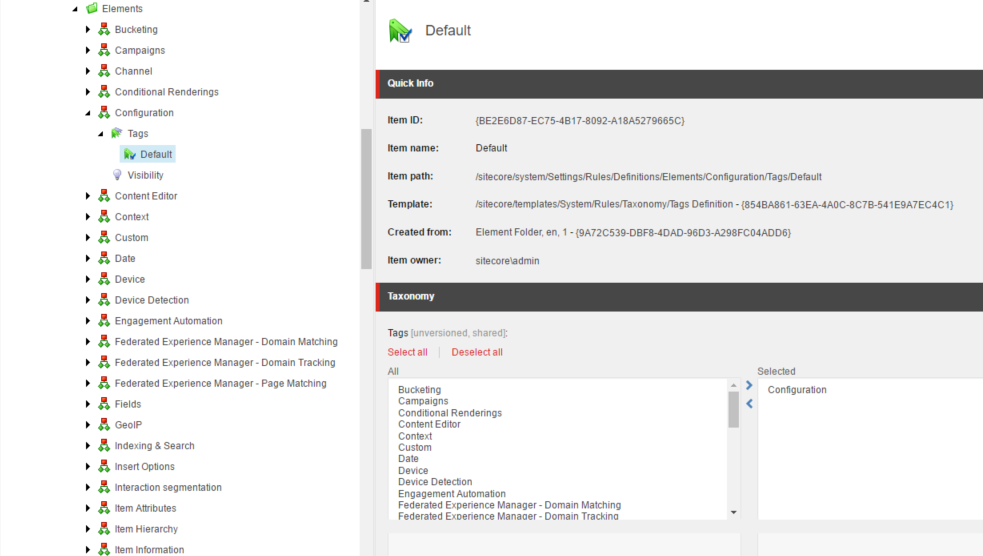
Task: Click the Visibility lightbulb icon
Action: point(117,175)
